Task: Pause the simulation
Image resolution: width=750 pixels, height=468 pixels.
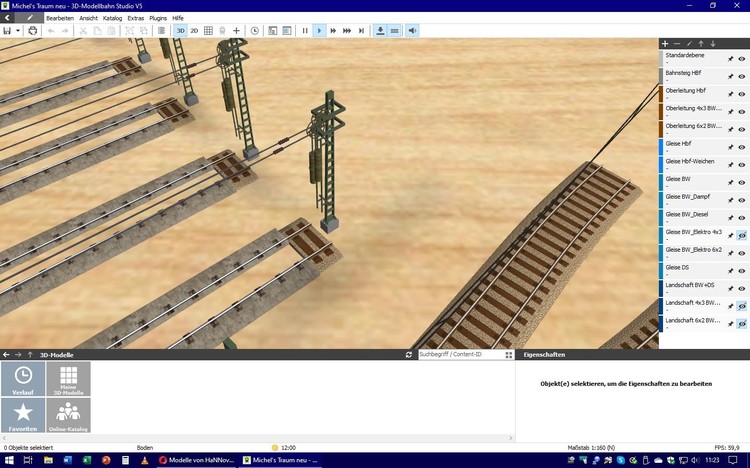Action: (305, 31)
